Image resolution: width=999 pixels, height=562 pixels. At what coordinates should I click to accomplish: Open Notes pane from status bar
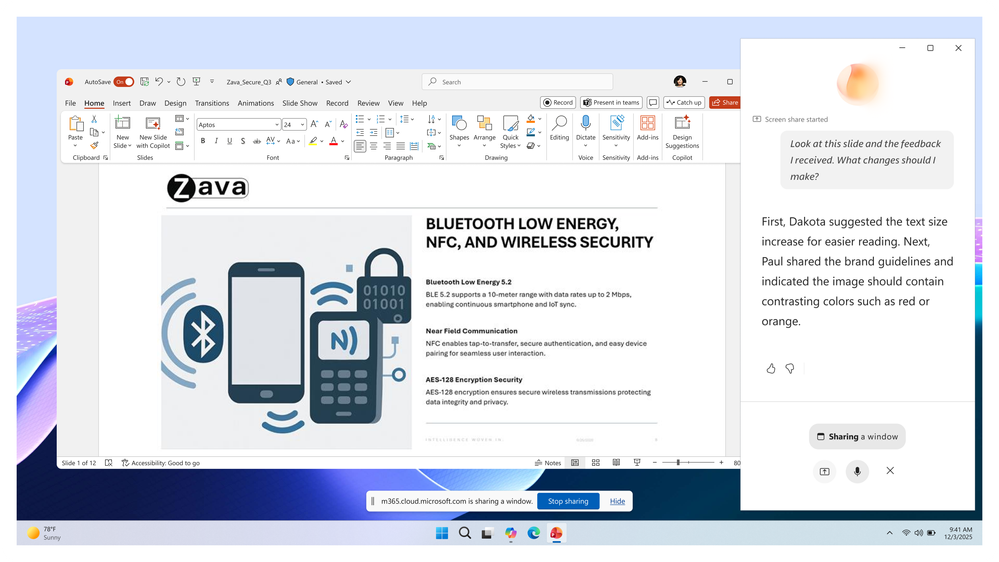coord(548,463)
